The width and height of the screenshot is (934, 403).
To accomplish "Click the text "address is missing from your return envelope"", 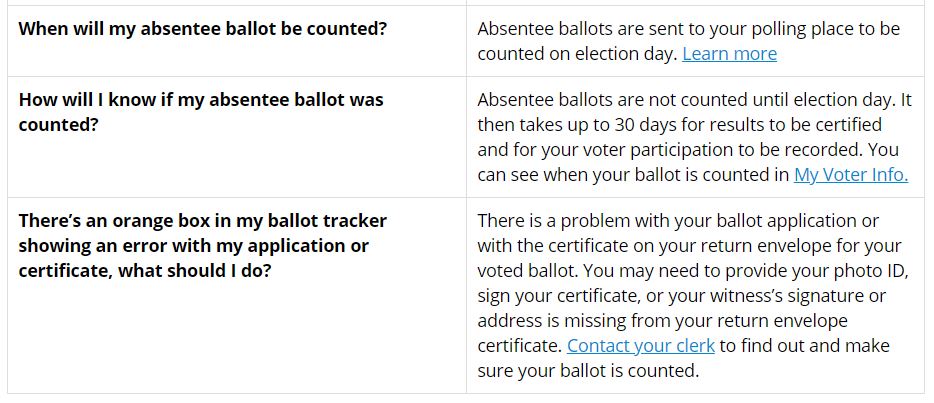I will click(x=662, y=321).
